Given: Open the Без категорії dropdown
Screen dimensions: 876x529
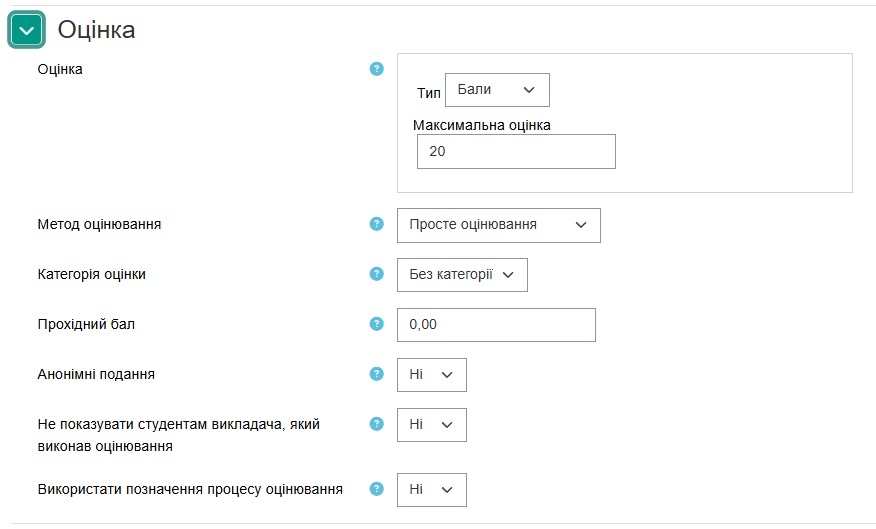Looking at the screenshot, I should [x=462, y=275].
